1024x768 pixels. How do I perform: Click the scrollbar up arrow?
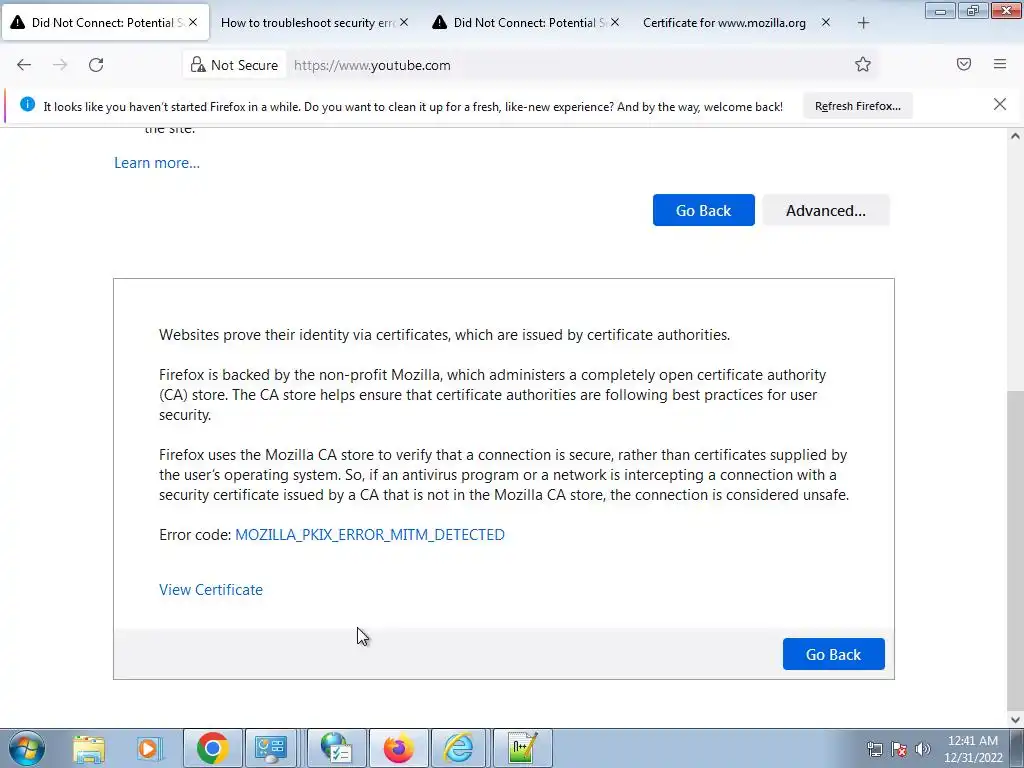(x=1015, y=136)
